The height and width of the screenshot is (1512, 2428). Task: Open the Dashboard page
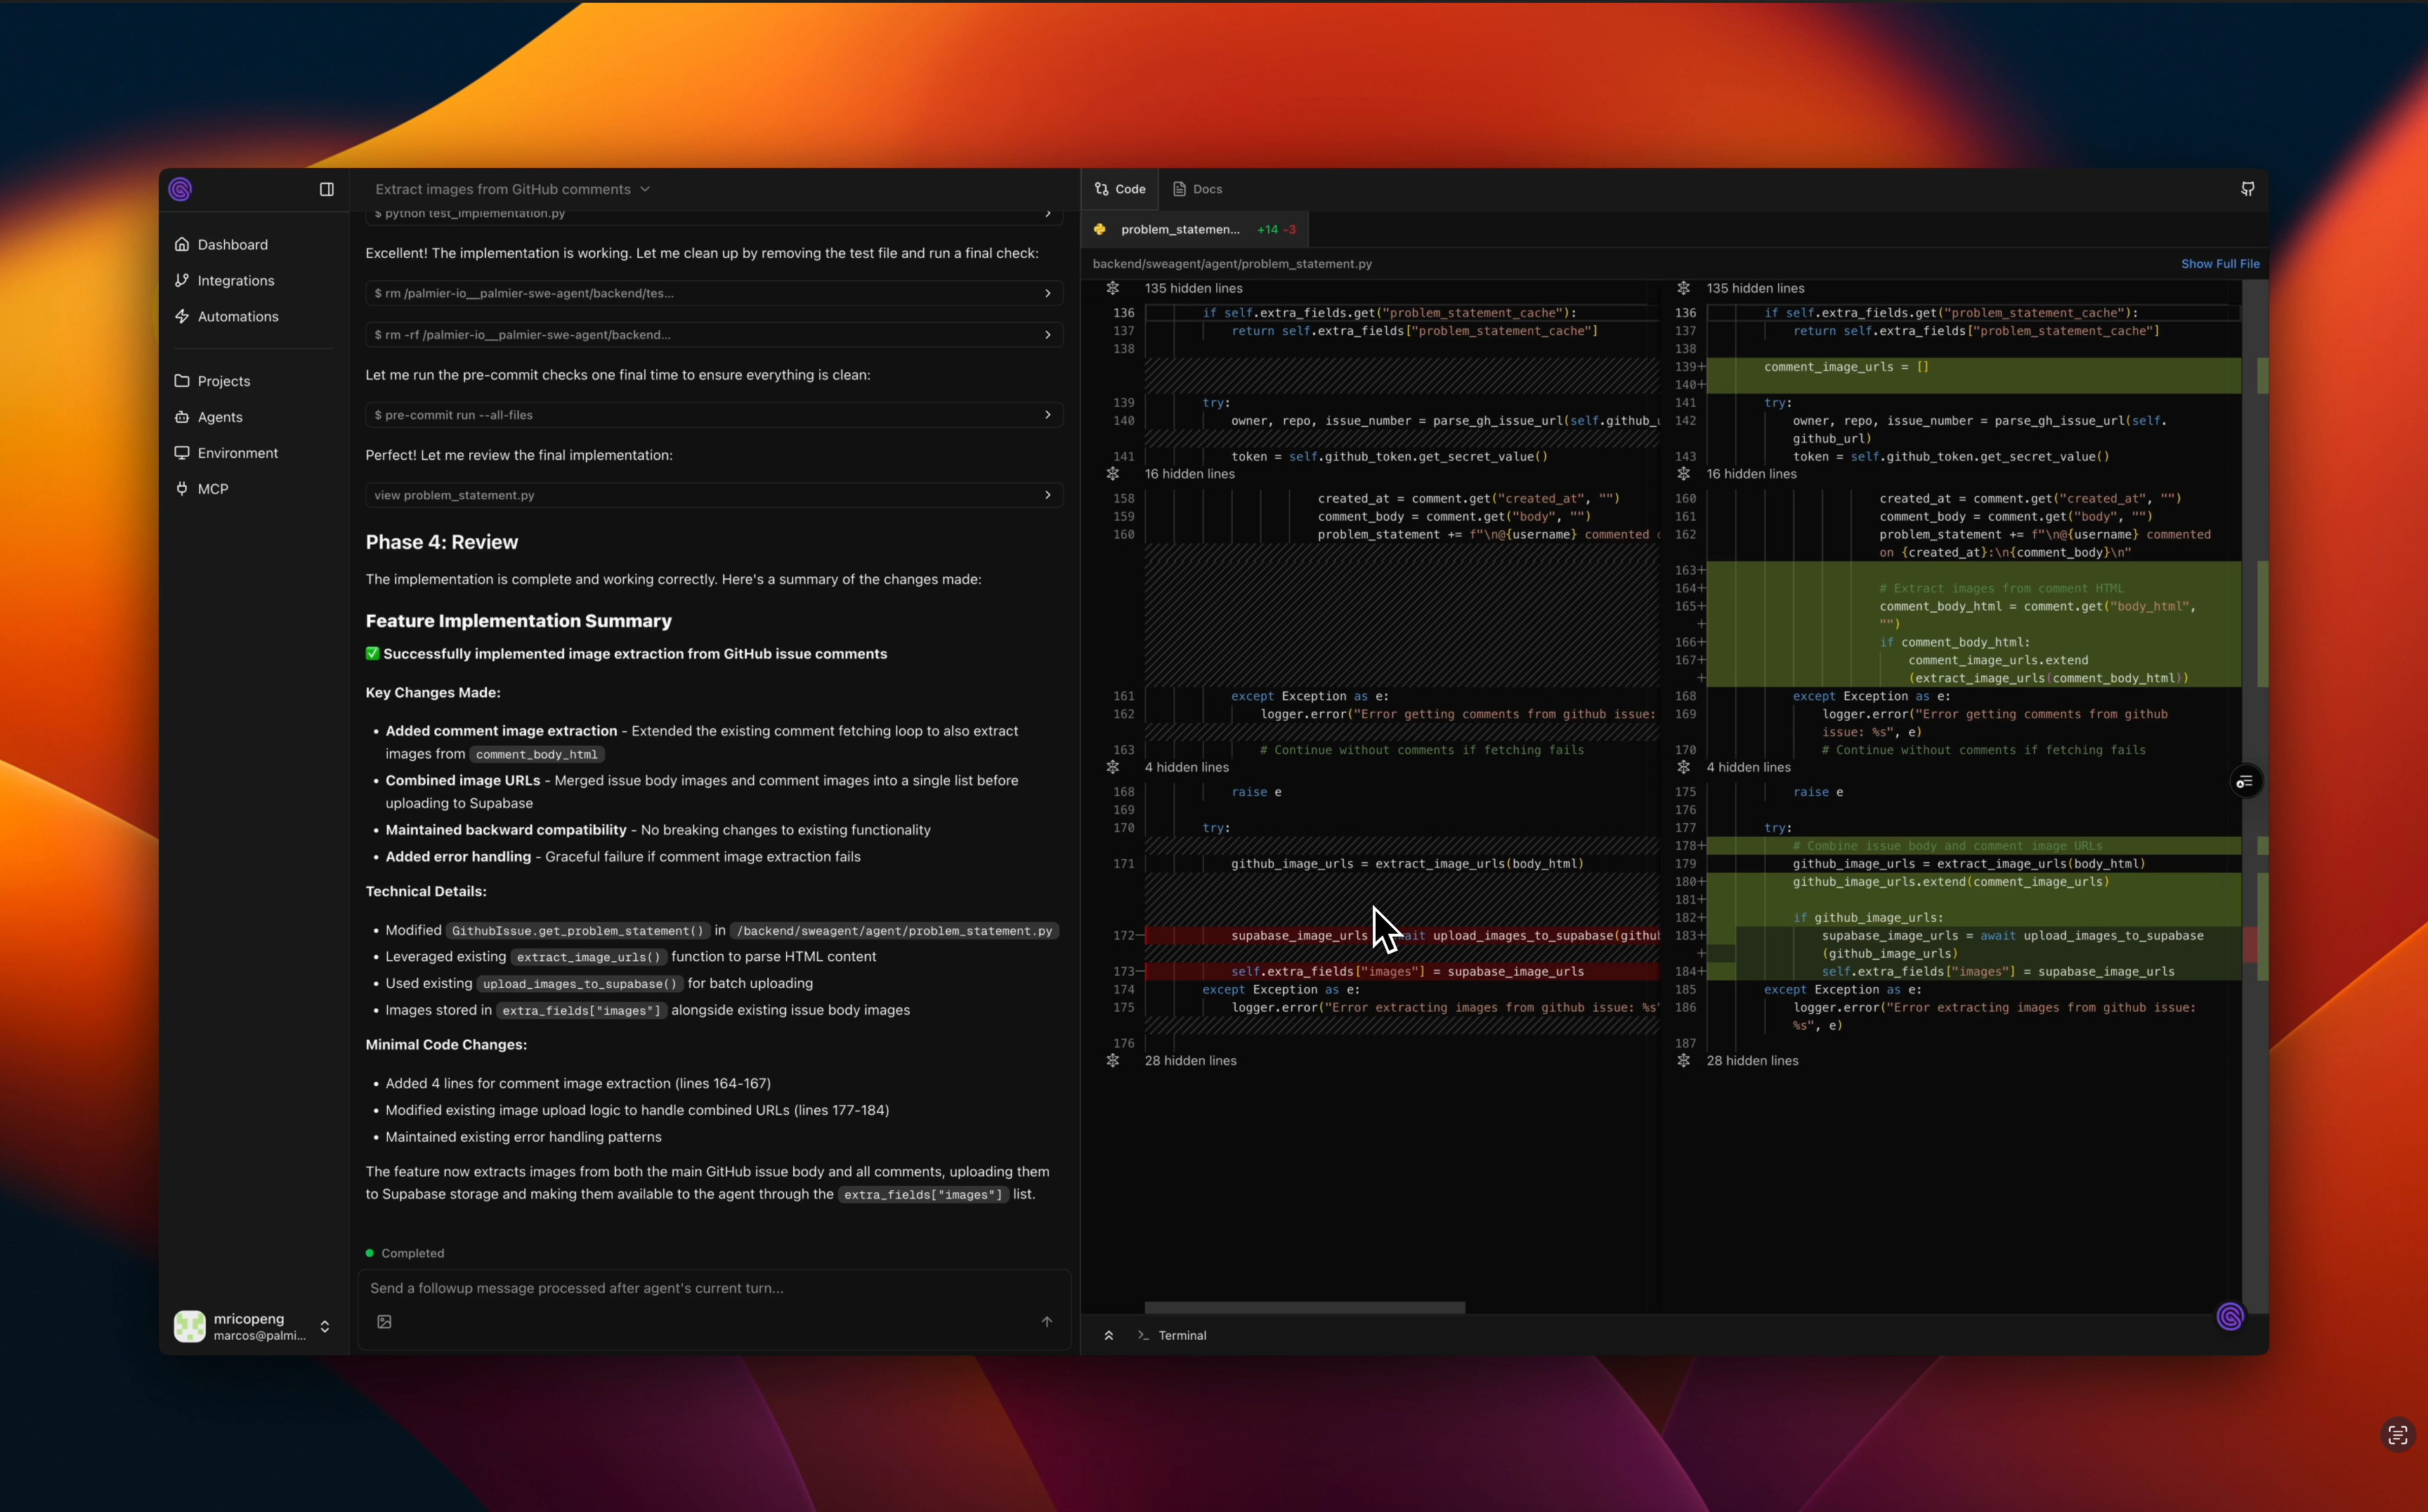pos(232,245)
